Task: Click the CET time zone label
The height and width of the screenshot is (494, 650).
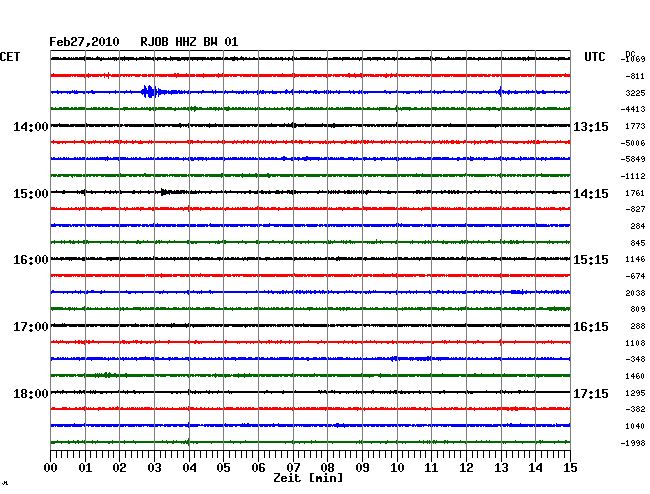Action: pos(10,57)
